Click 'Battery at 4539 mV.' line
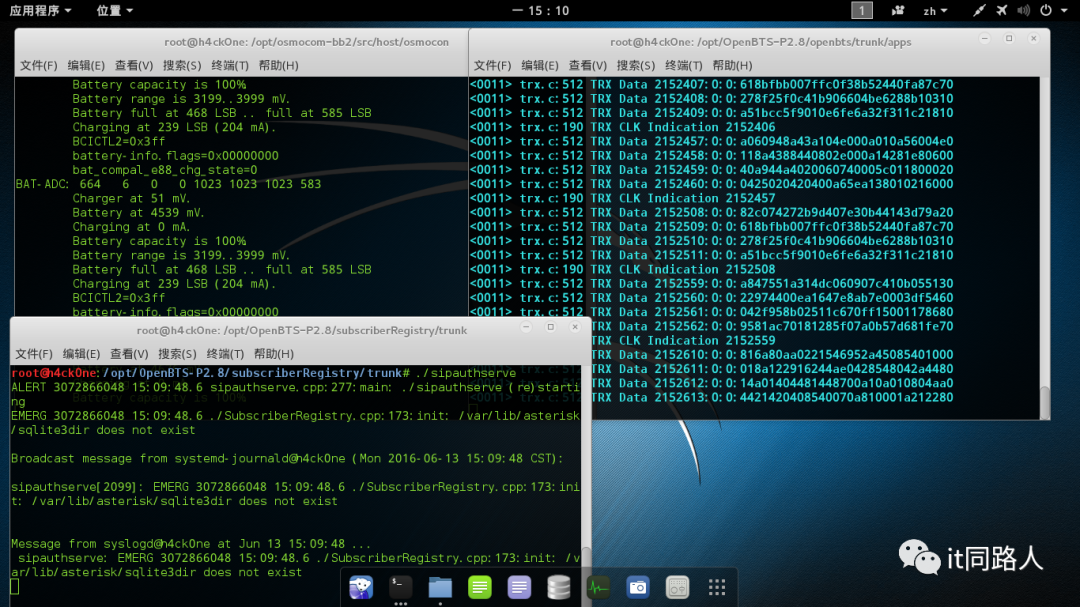Image resolution: width=1080 pixels, height=607 pixels. click(138, 213)
